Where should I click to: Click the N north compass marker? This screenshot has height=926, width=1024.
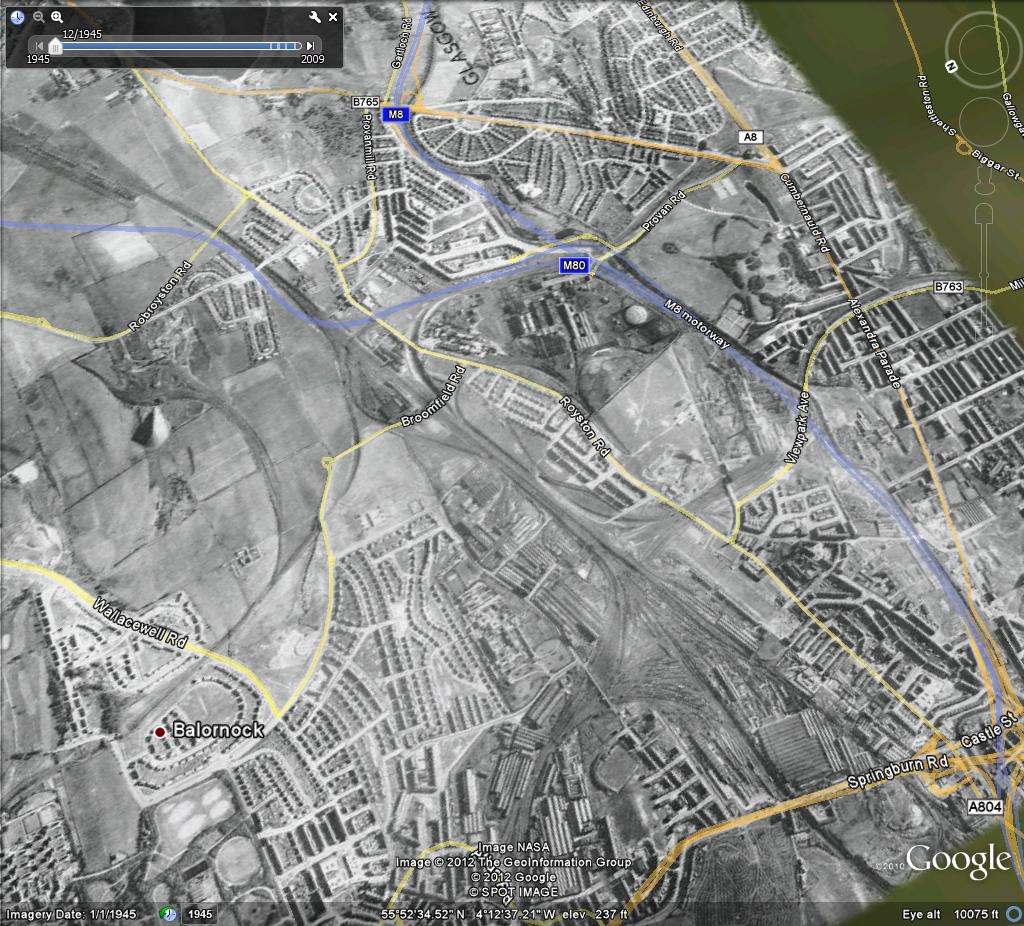[950, 67]
